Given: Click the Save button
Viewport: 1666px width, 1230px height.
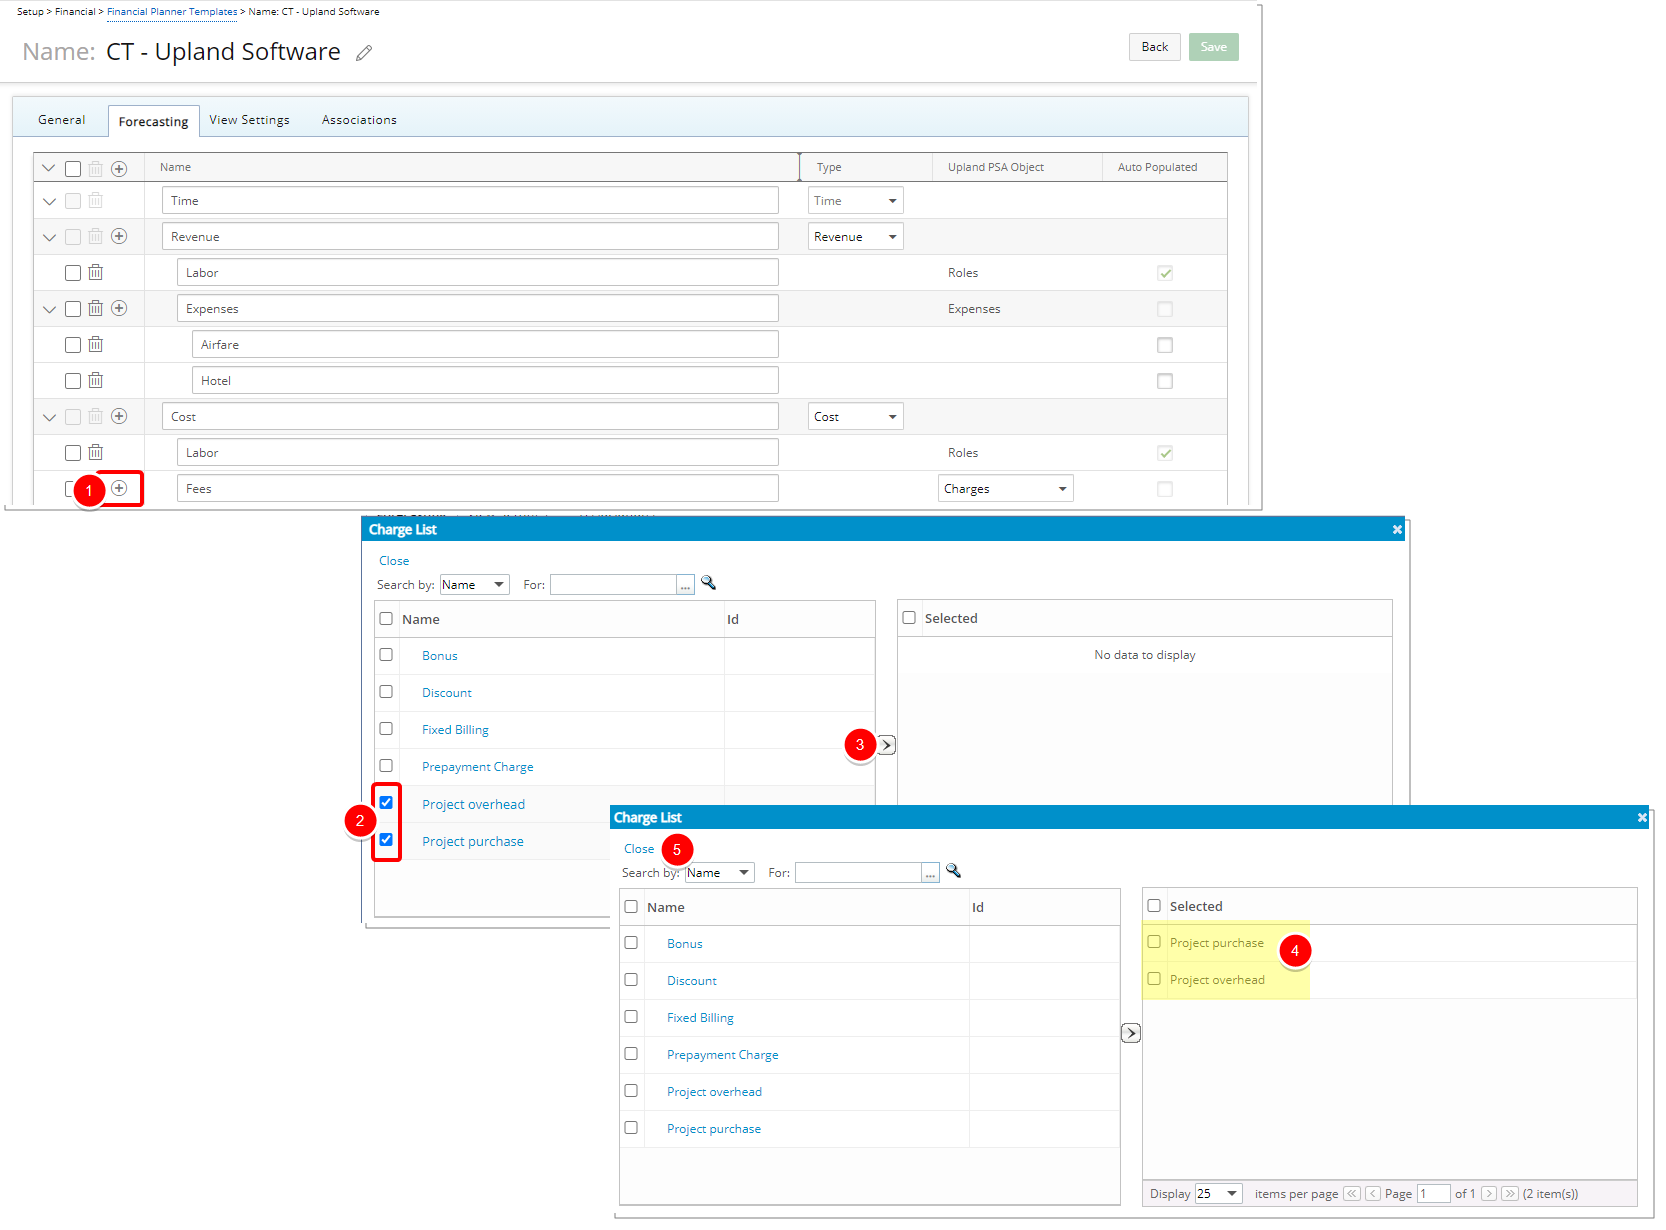Looking at the screenshot, I should click(1213, 47).
